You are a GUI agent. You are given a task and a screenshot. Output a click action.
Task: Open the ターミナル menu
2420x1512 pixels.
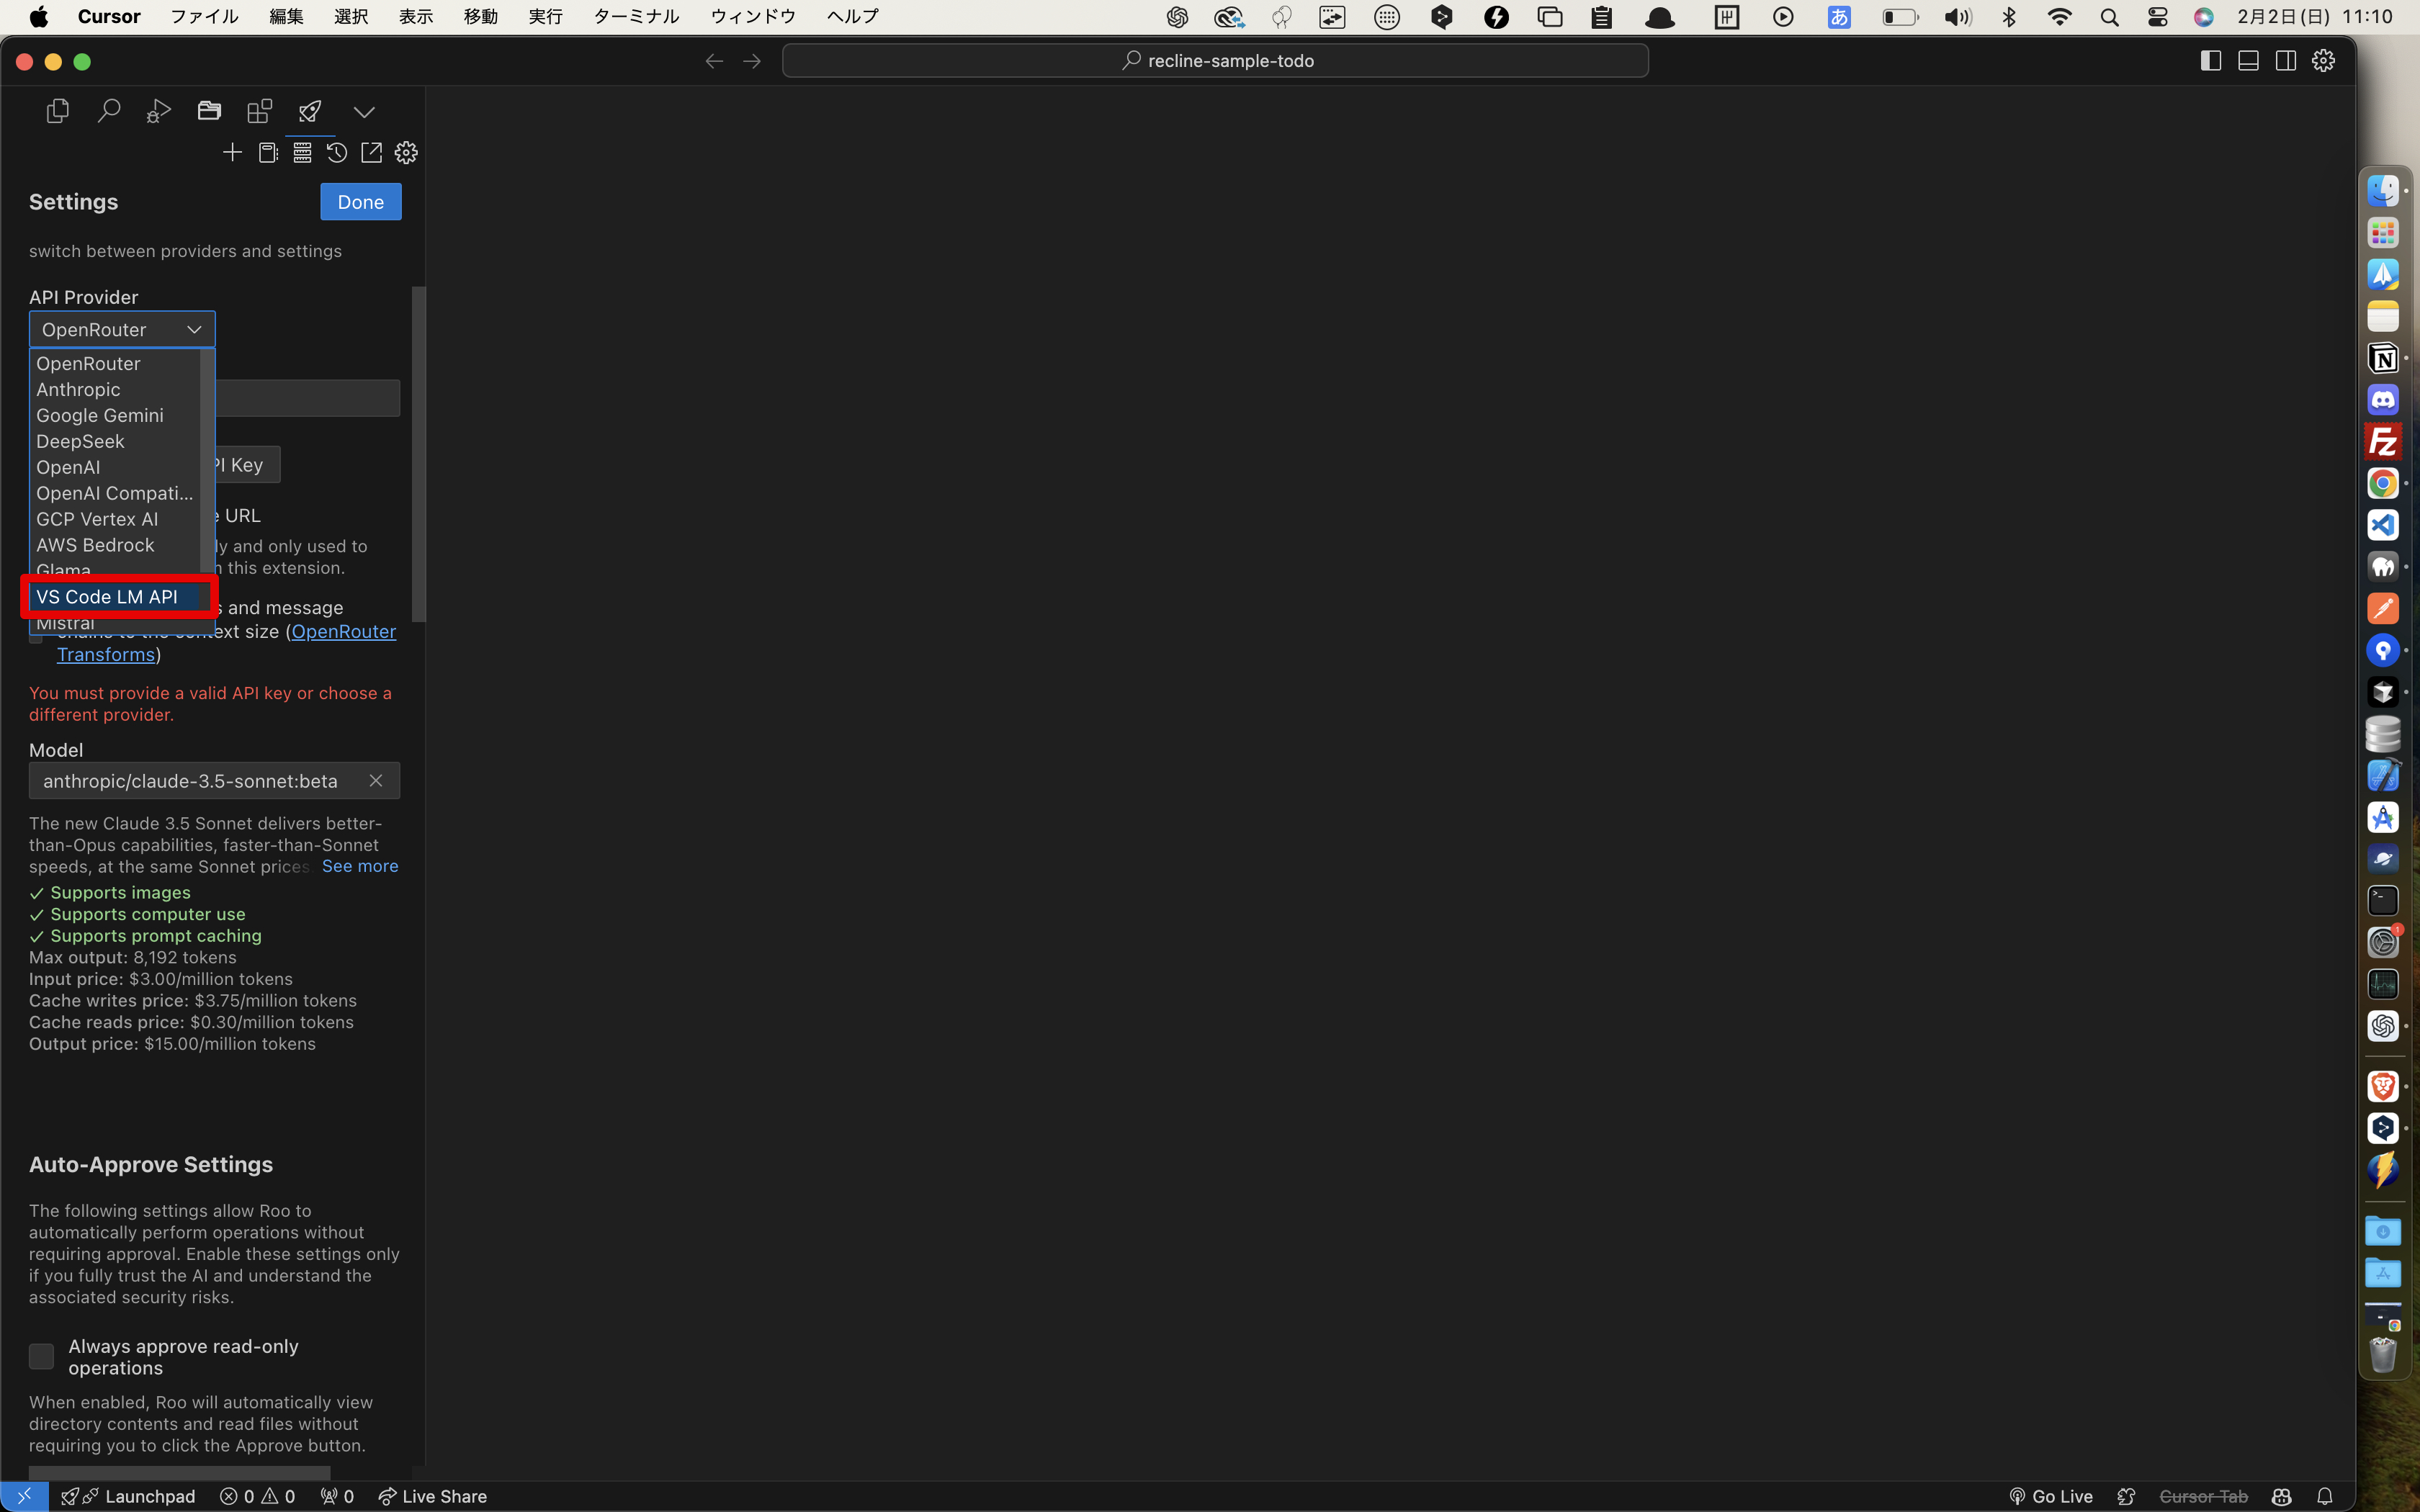(636, 16)
